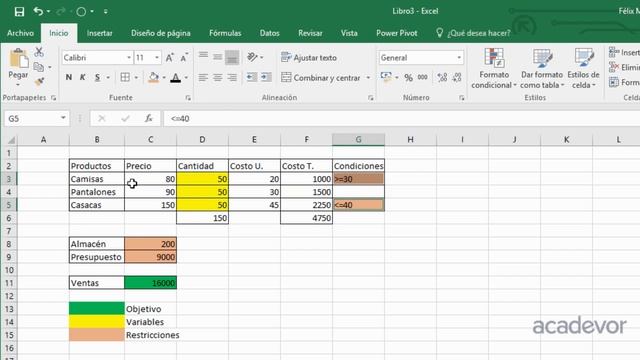Open the Datos tab
Screen dimensions: 640x360
(x=269, y=33)
